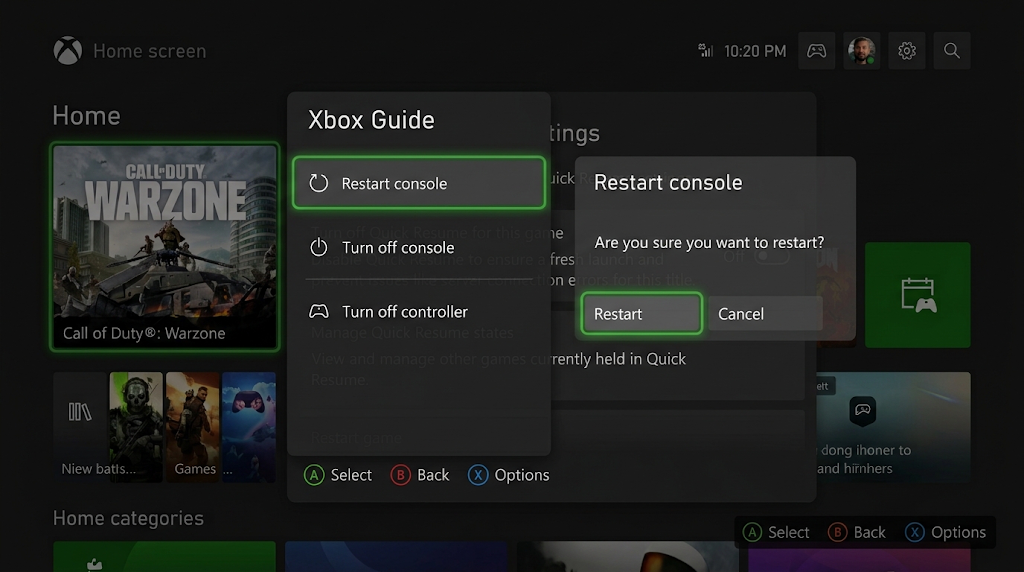Click Cancel in the restart dialog
1024x572 pixels.
click(765, 313)
